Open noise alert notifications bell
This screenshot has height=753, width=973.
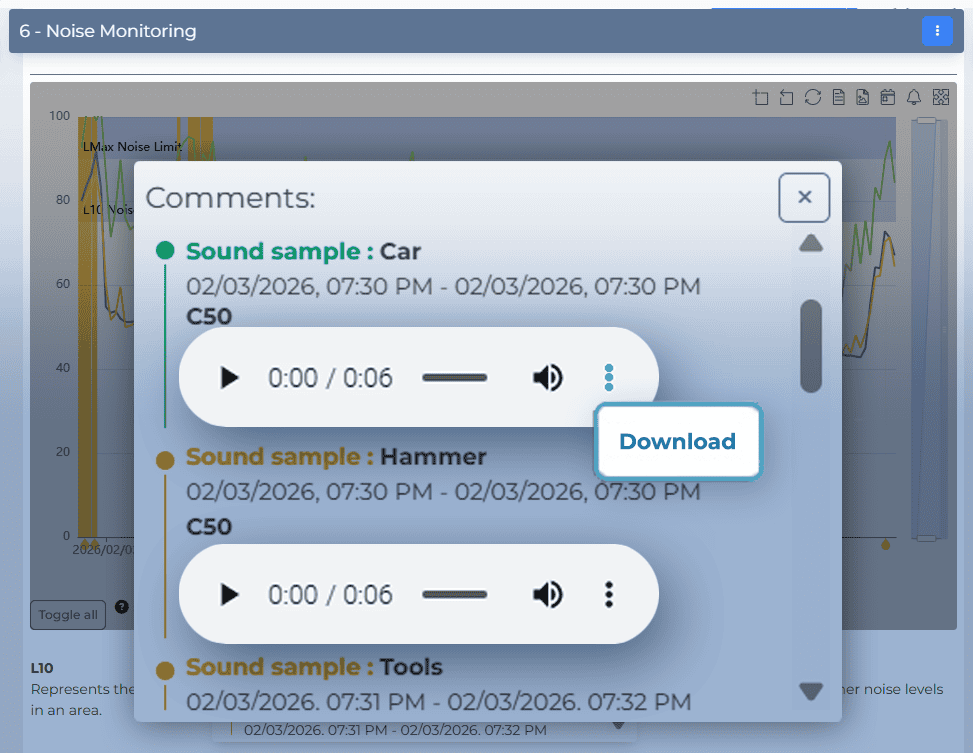pos(915,97)
